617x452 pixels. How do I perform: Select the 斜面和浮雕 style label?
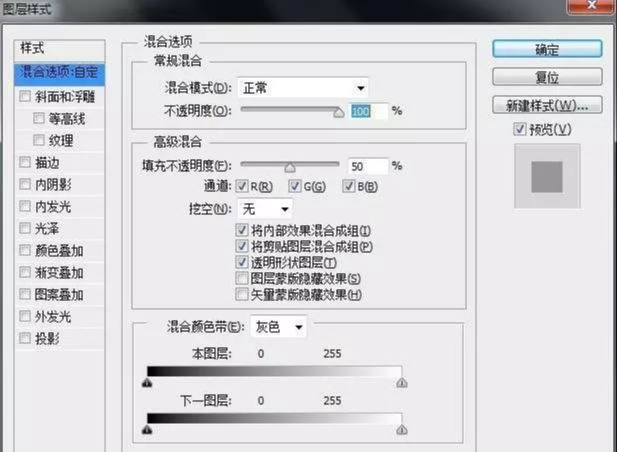(65, 96)
